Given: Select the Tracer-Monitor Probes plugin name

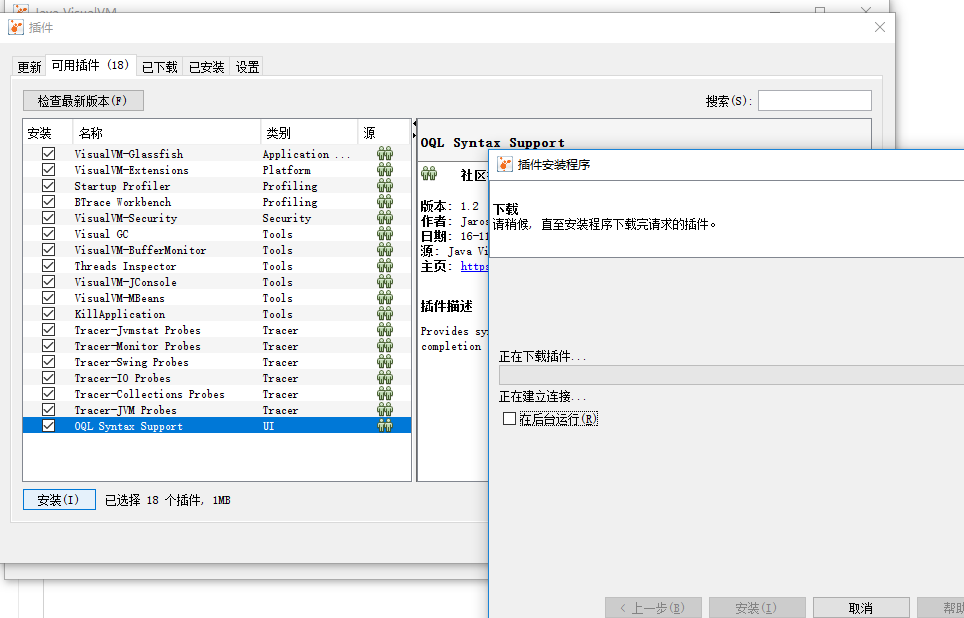Looking at the screenshot, I should click(138, 346).
